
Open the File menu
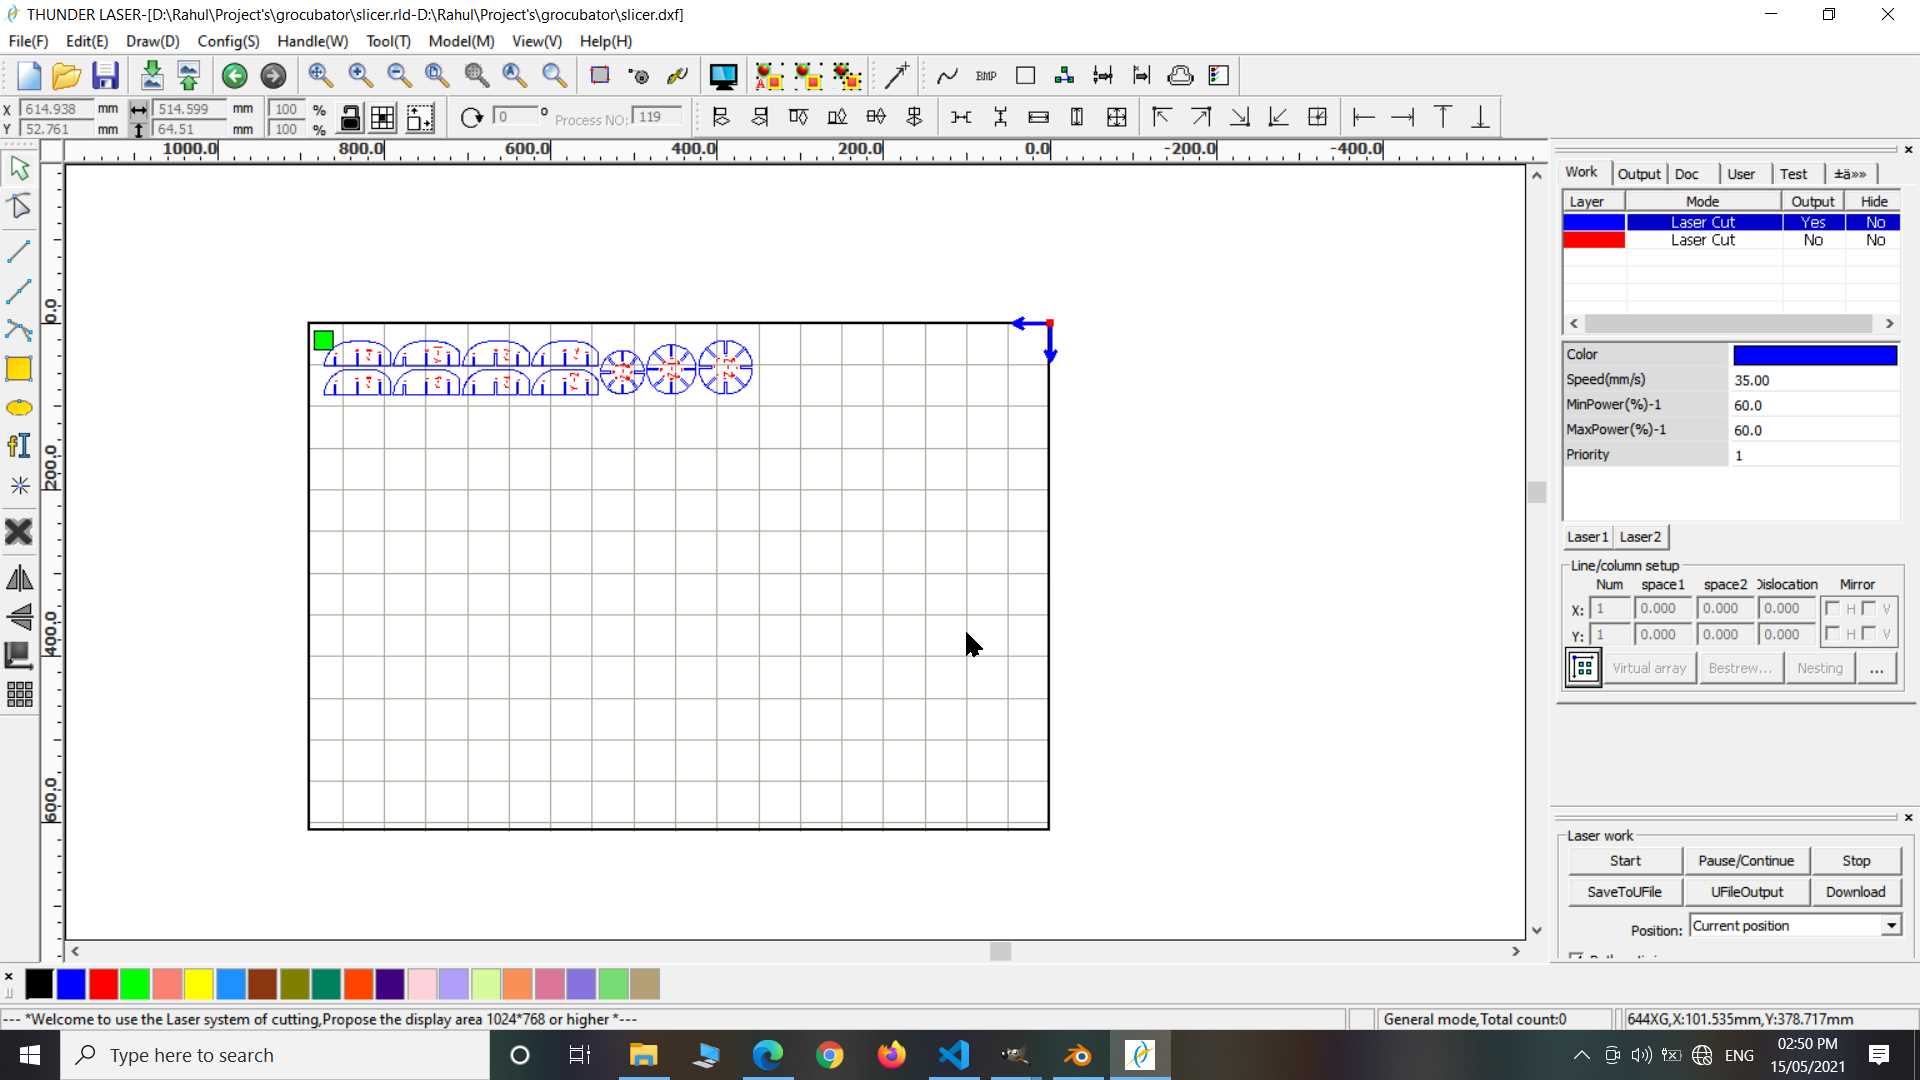click(x=28, y=41)
